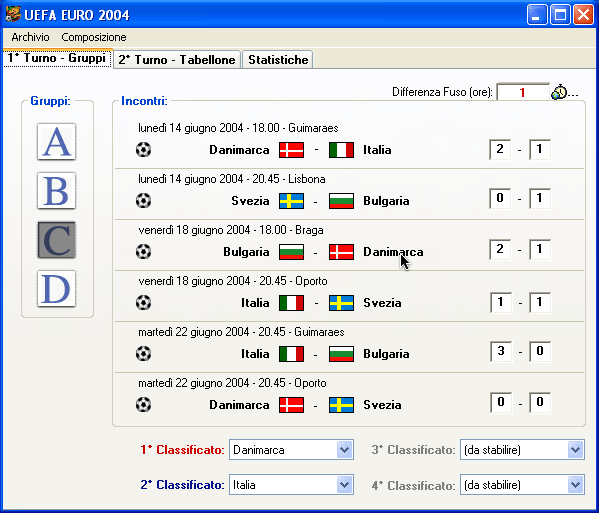
Task: Click Bulgaria score field in Svezia - Bulgaria match
Action: [539, 198]
